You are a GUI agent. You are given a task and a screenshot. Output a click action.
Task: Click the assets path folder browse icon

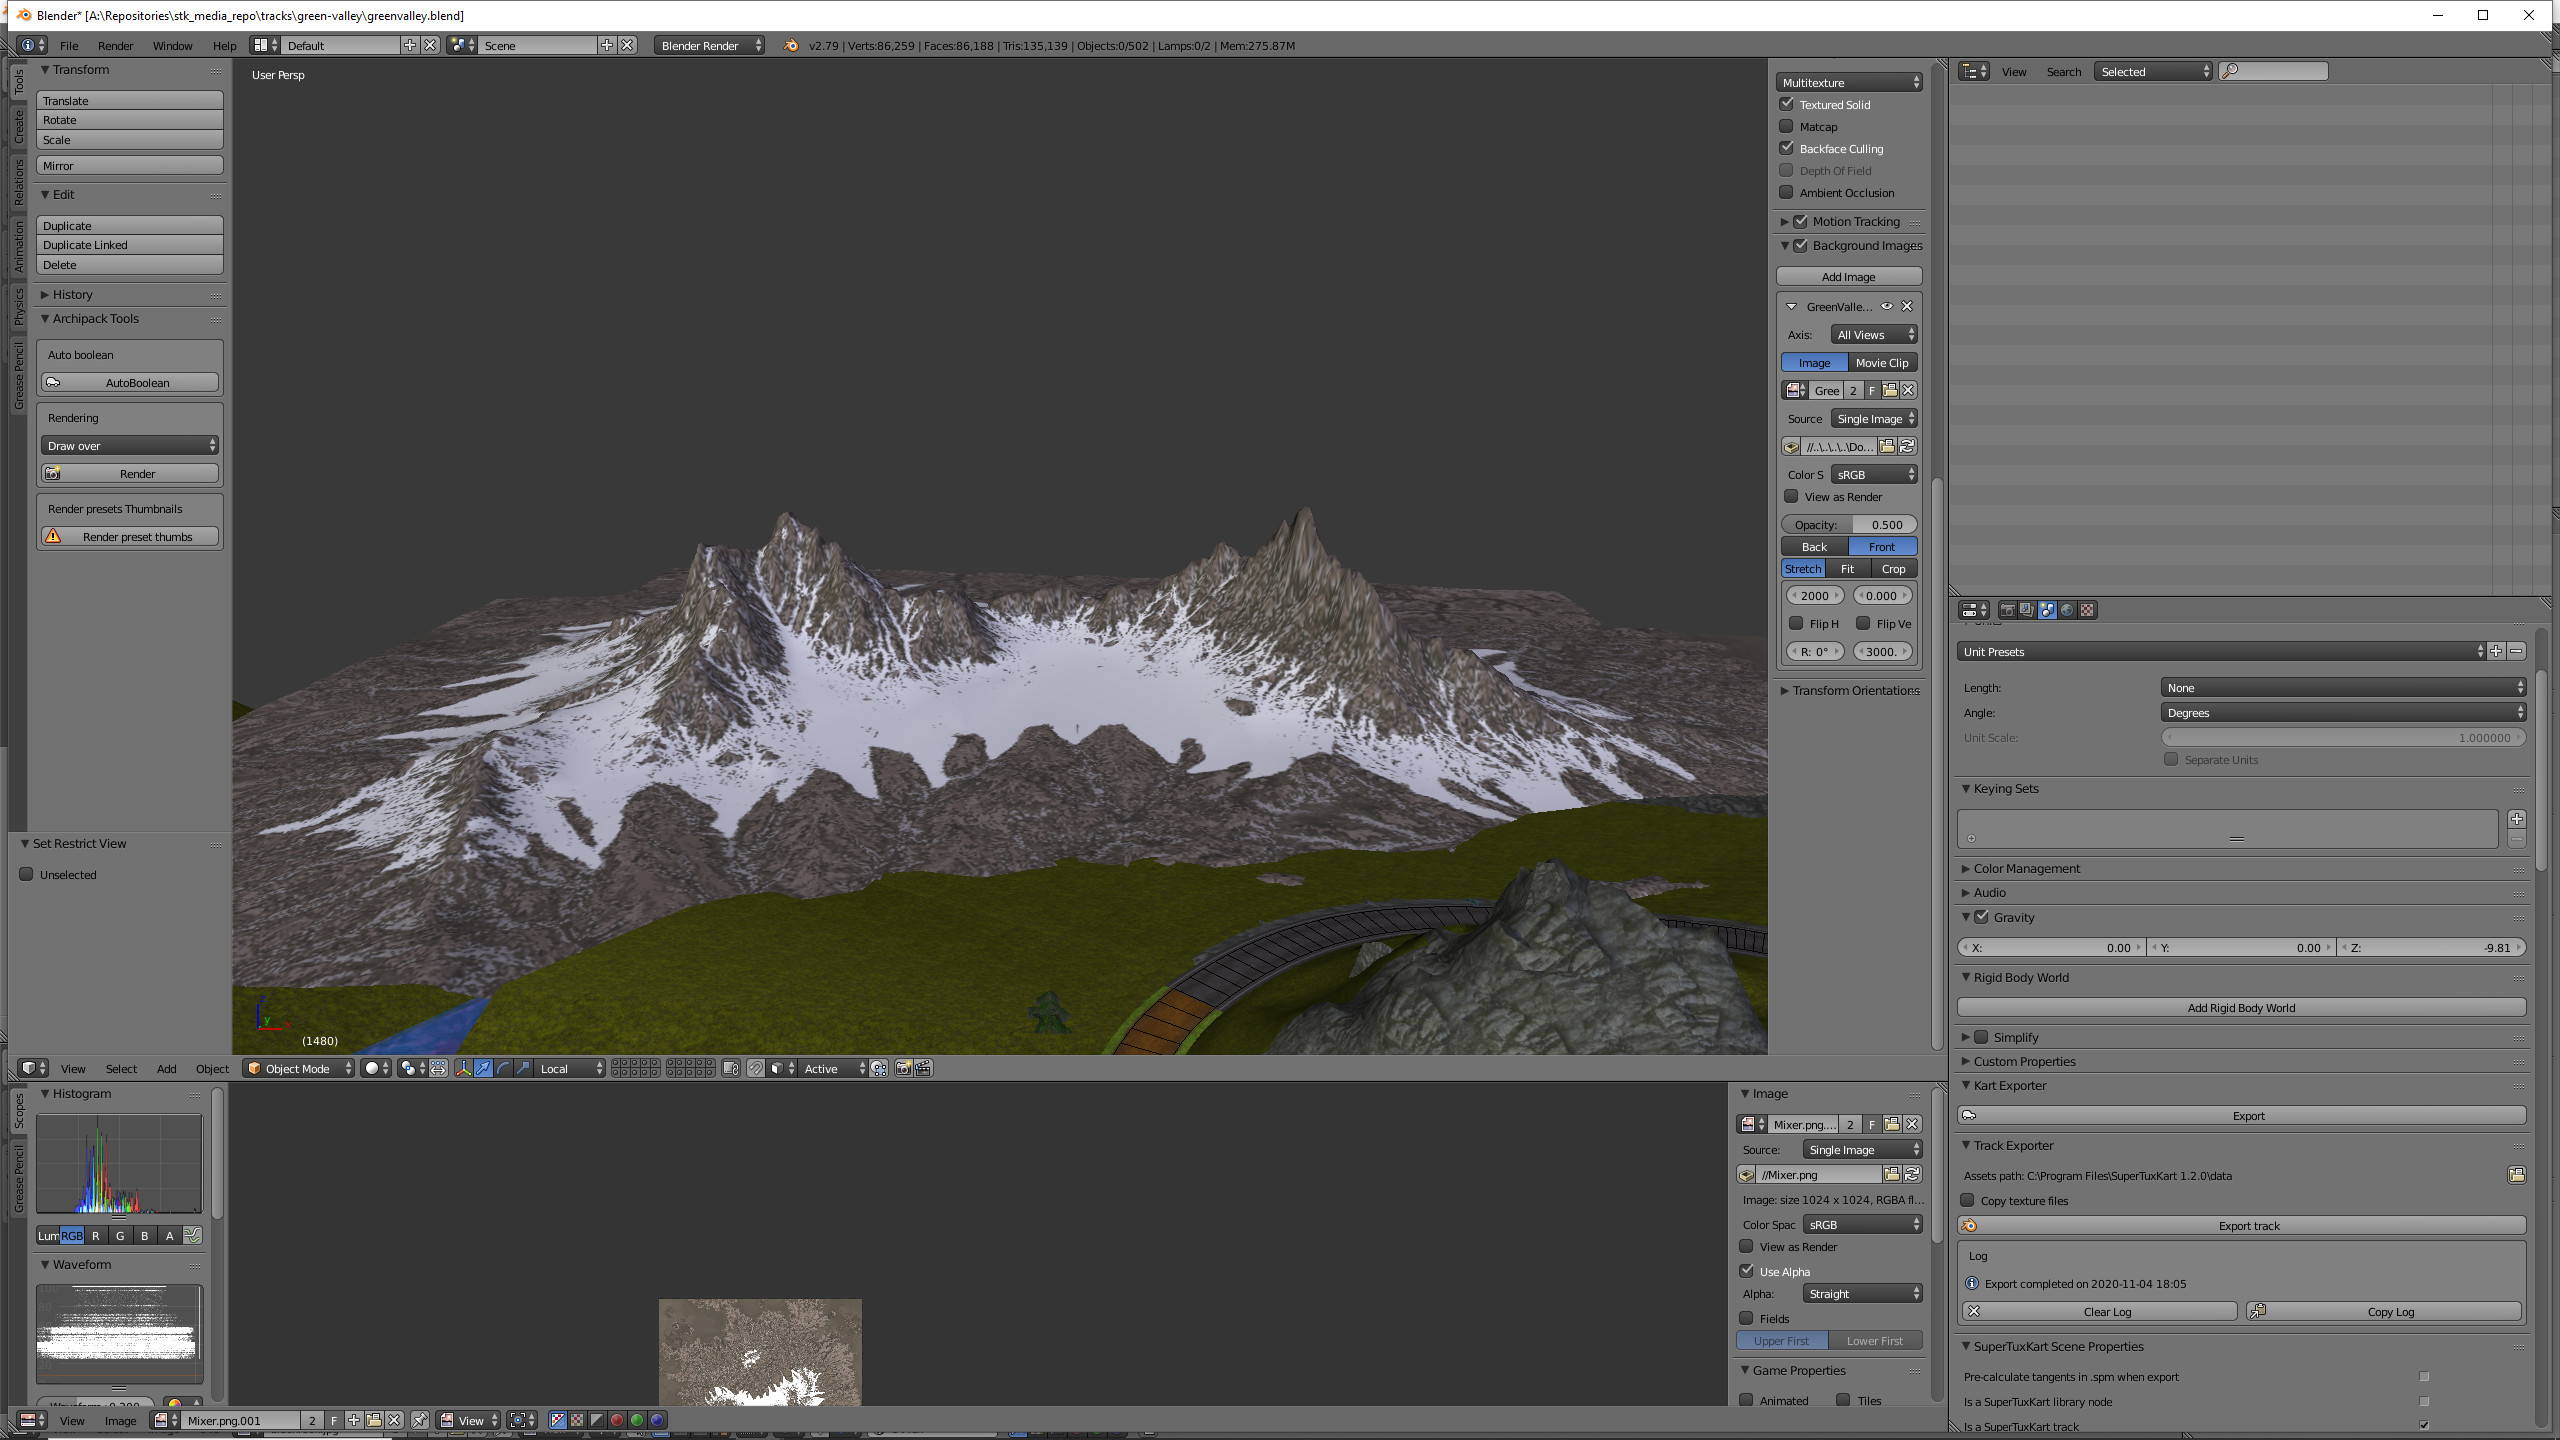(x=2516, y=1175)
